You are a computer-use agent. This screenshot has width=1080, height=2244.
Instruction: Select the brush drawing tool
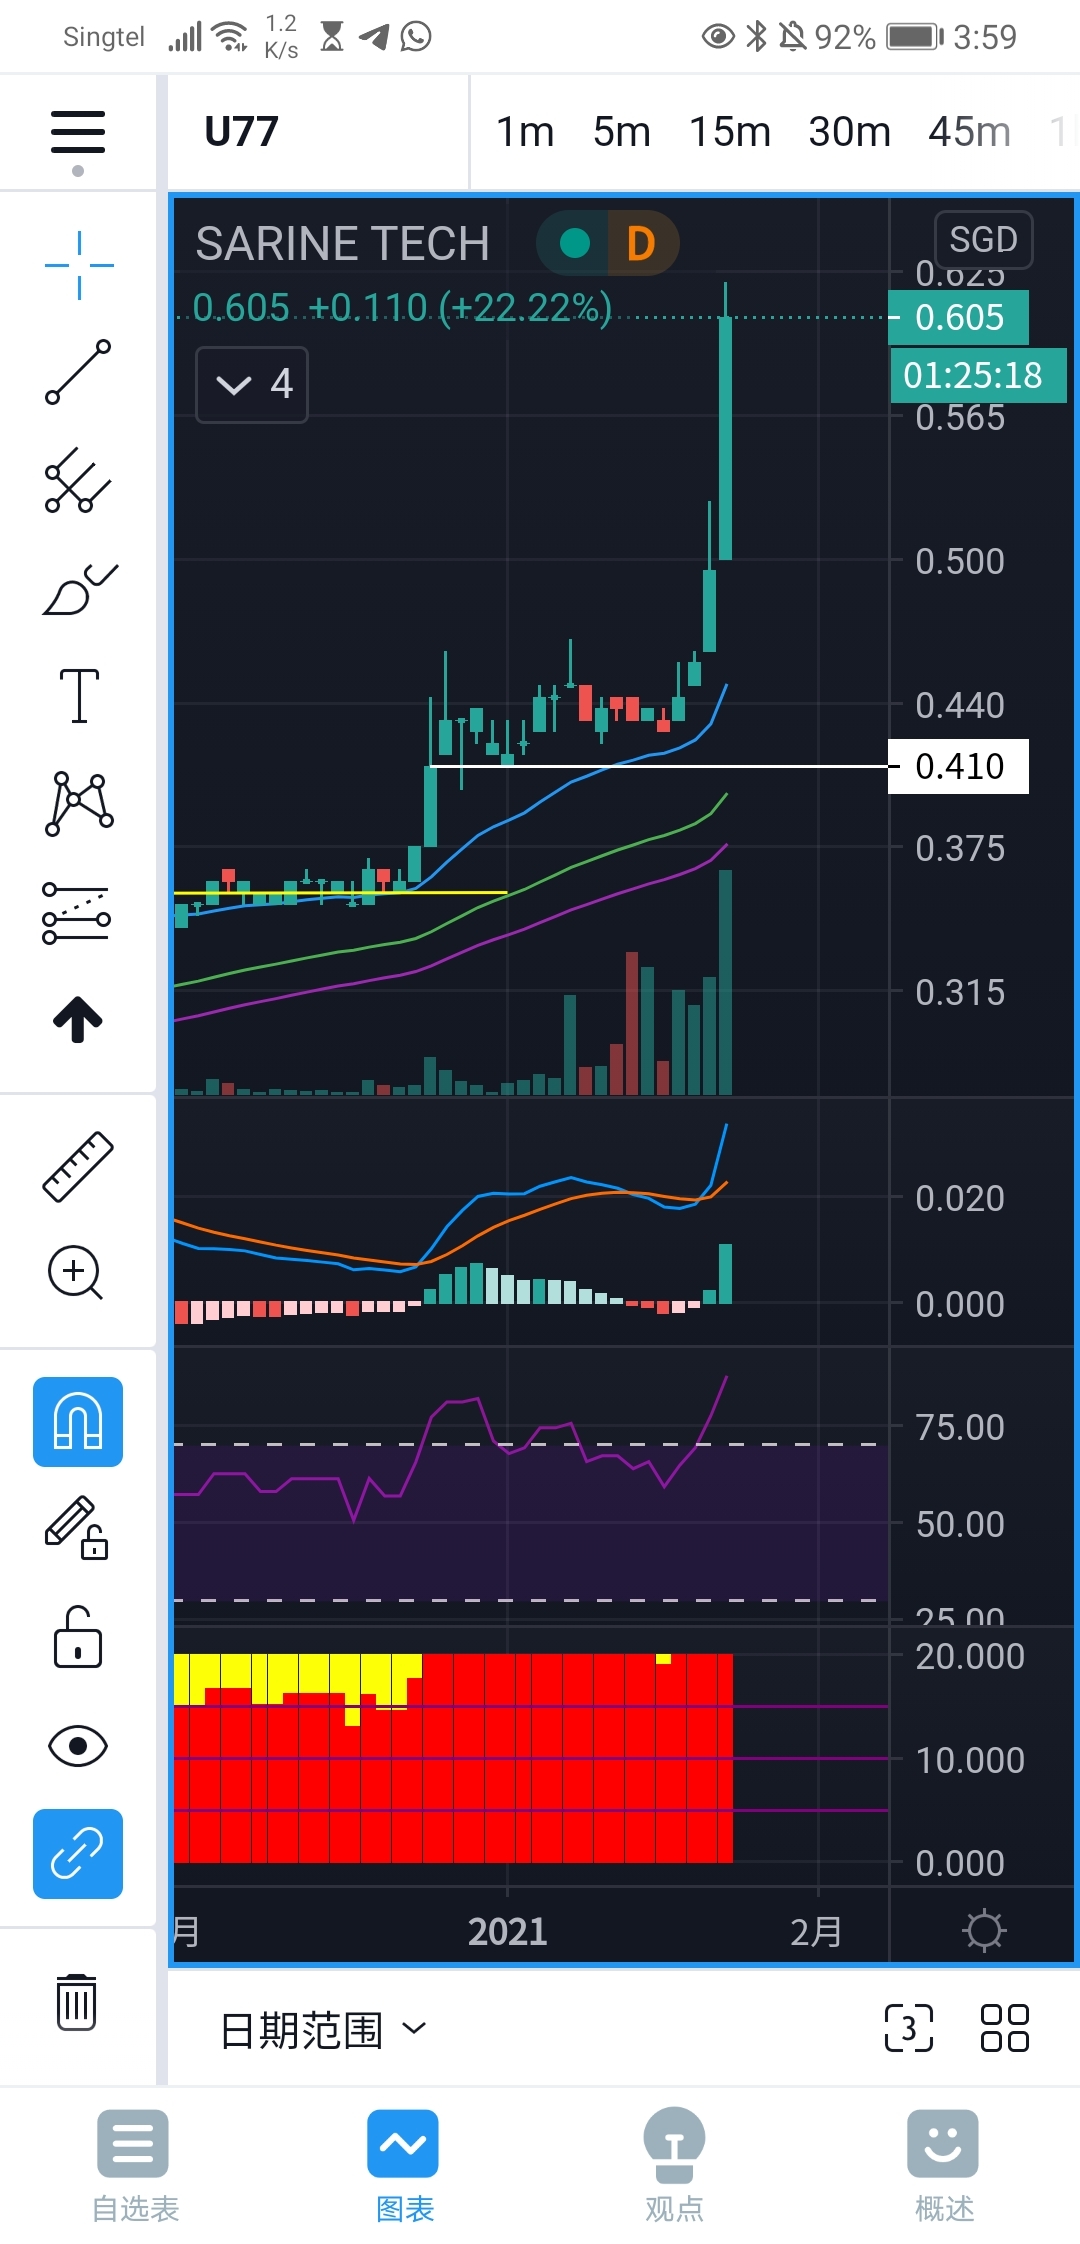point(80,588)
